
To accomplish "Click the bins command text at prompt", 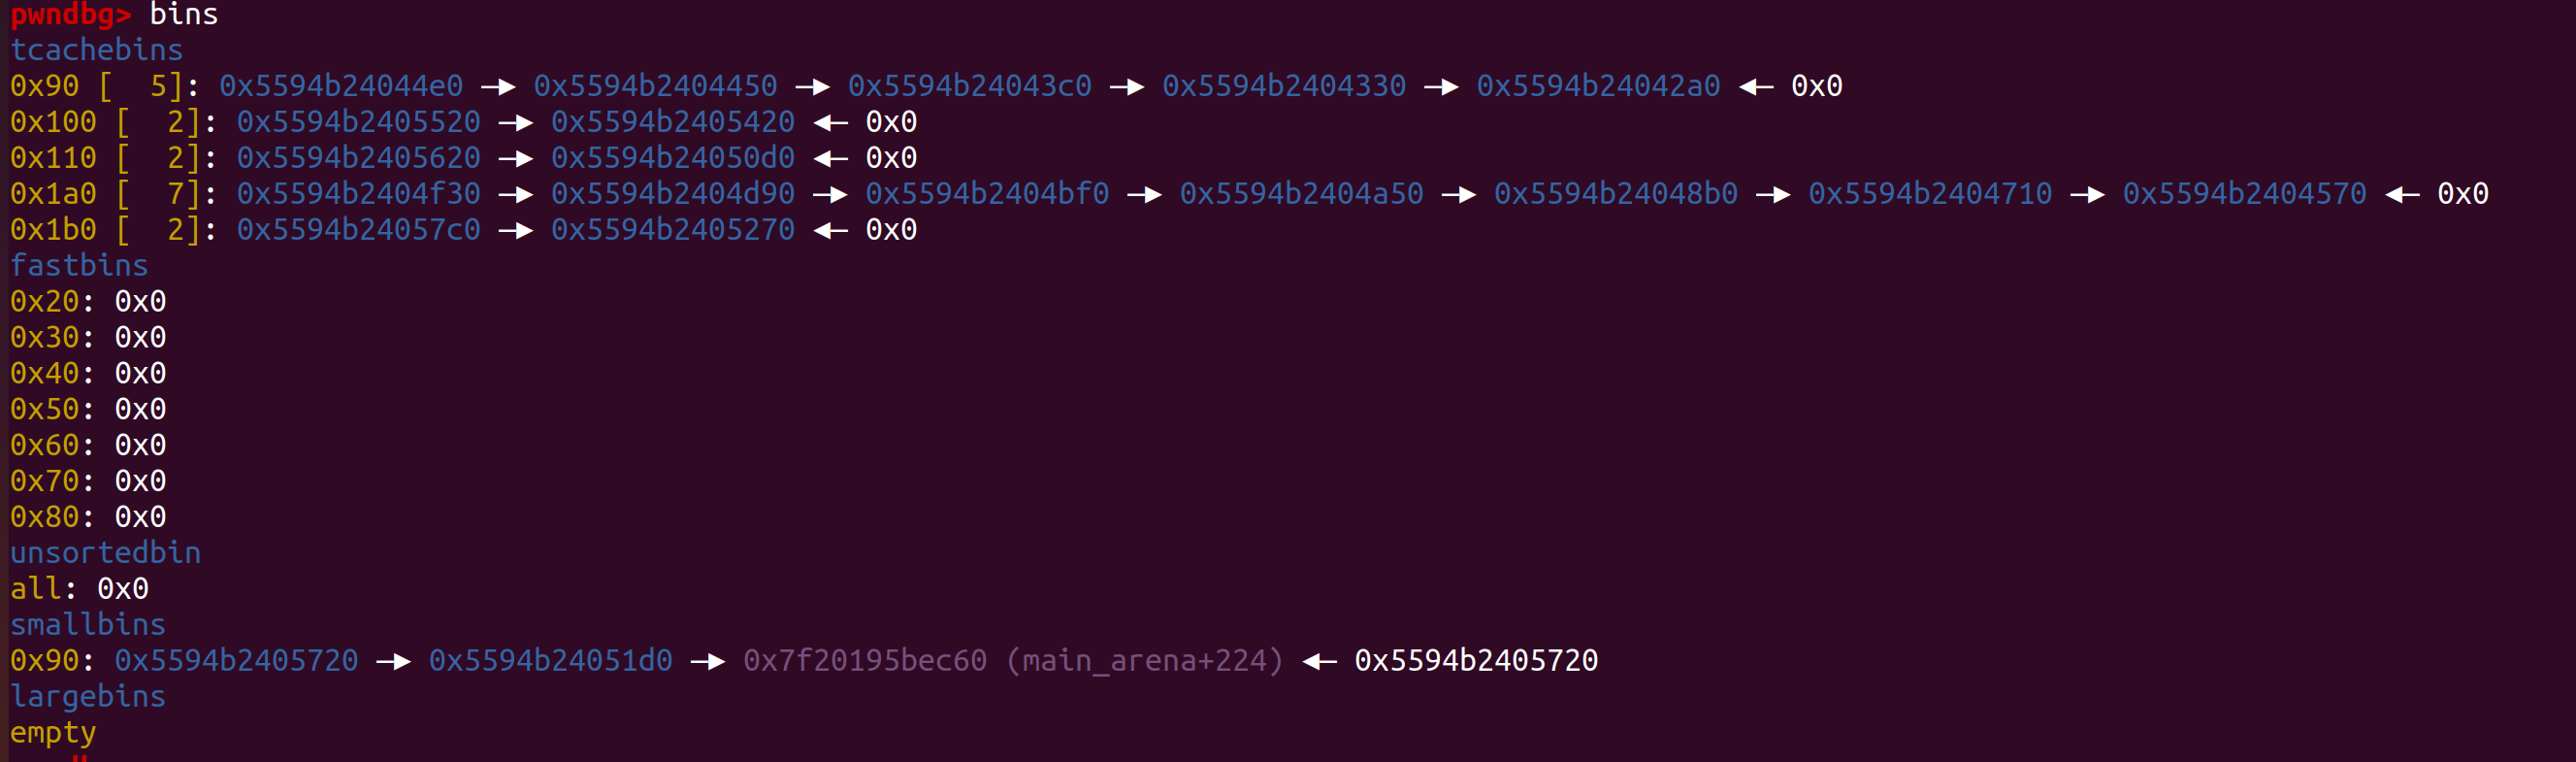I will (183, 14).
